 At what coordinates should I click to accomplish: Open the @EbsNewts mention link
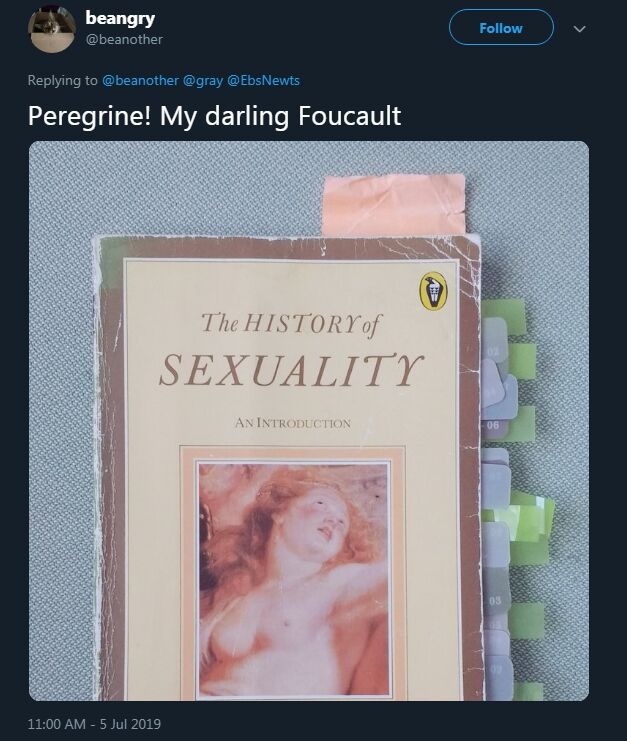pyautogui.click(x=263, y=80)
